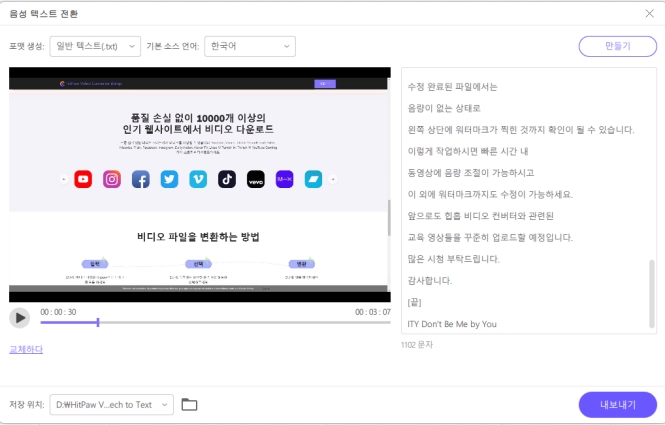Click the current time 00:00:30 label
Screen dimensions: 665x425
[58, 312]
